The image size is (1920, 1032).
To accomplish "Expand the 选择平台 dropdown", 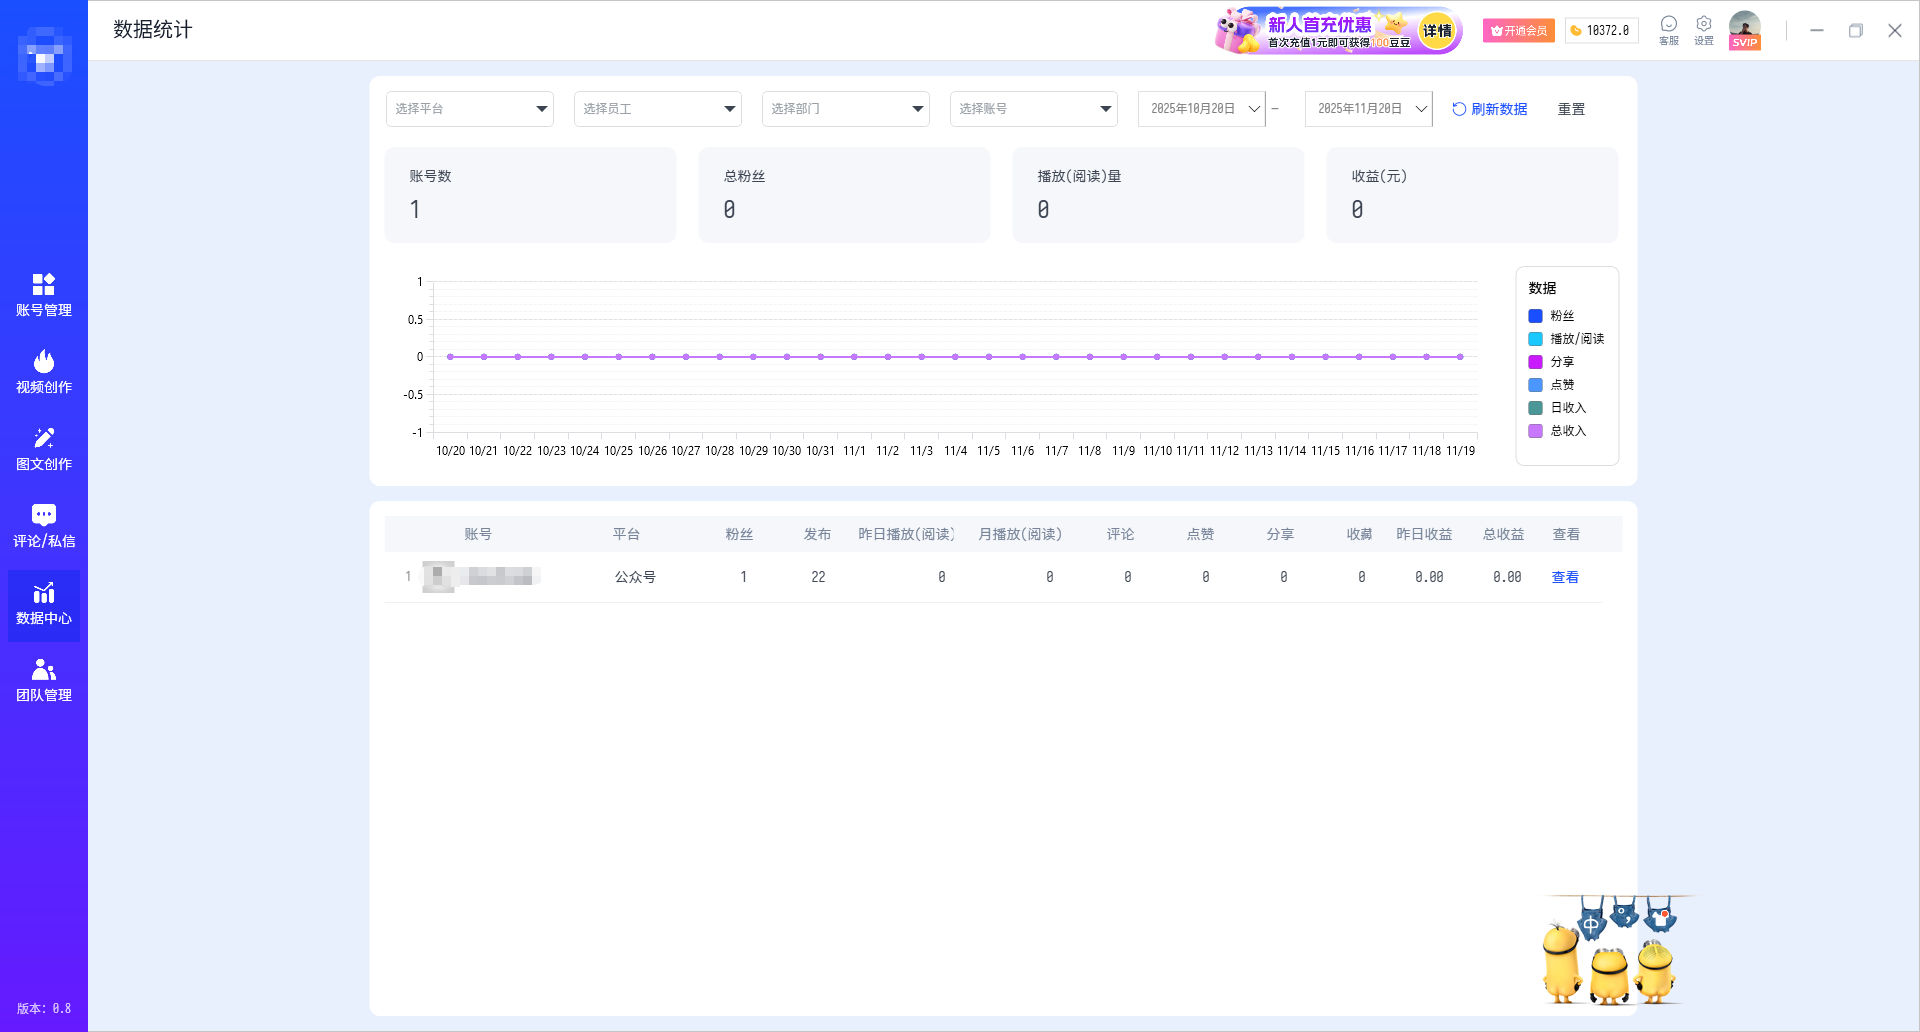I will pyautogui.click(x=469, y=109).
